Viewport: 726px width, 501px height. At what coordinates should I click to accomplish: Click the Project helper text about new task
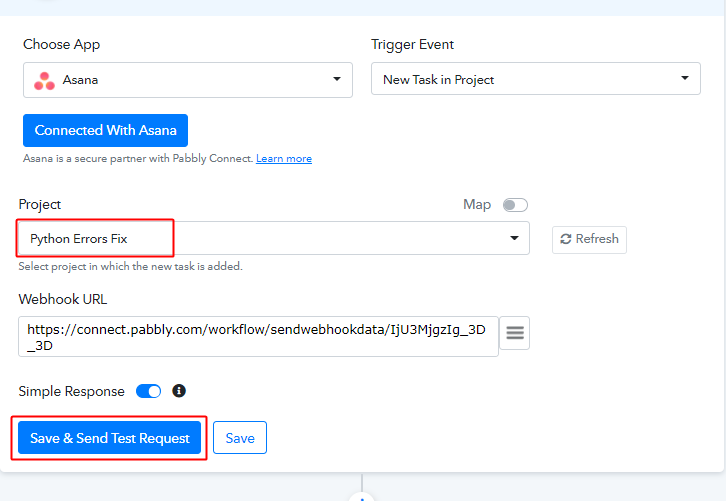[x=131, y=267]
